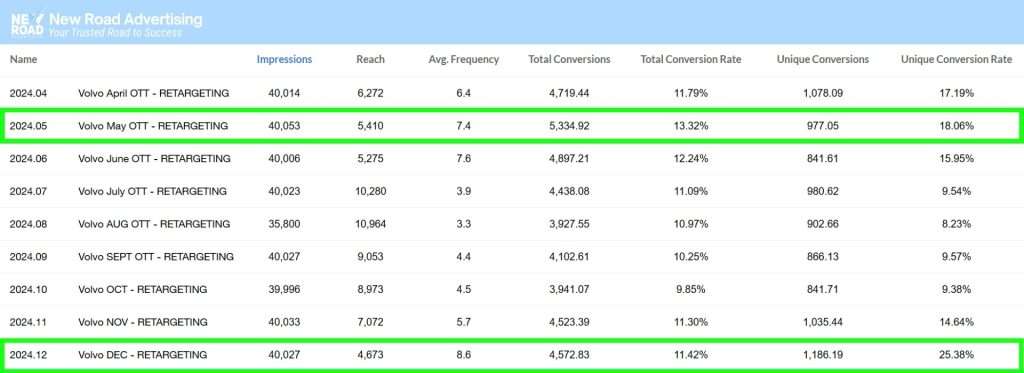Image resolution: width=1024 pixels, height=373 pixels.
Task: Select Volvo NOV - RETARGETING row name
Action: 142,322
